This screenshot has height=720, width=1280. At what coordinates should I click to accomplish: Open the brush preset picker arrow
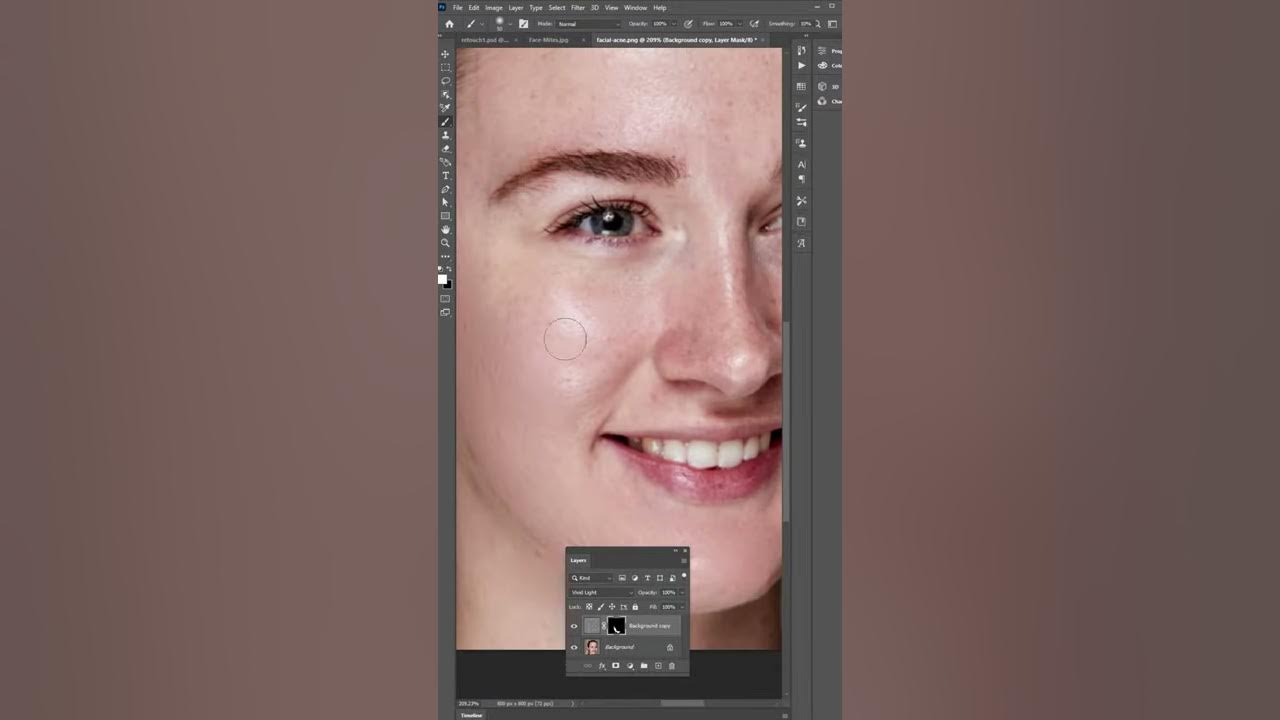(x=510, y=24)
